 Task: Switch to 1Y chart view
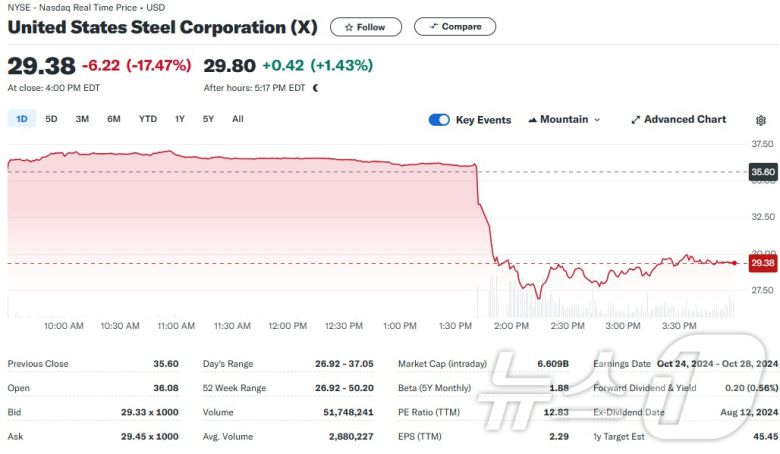click(x=180, y=119)
